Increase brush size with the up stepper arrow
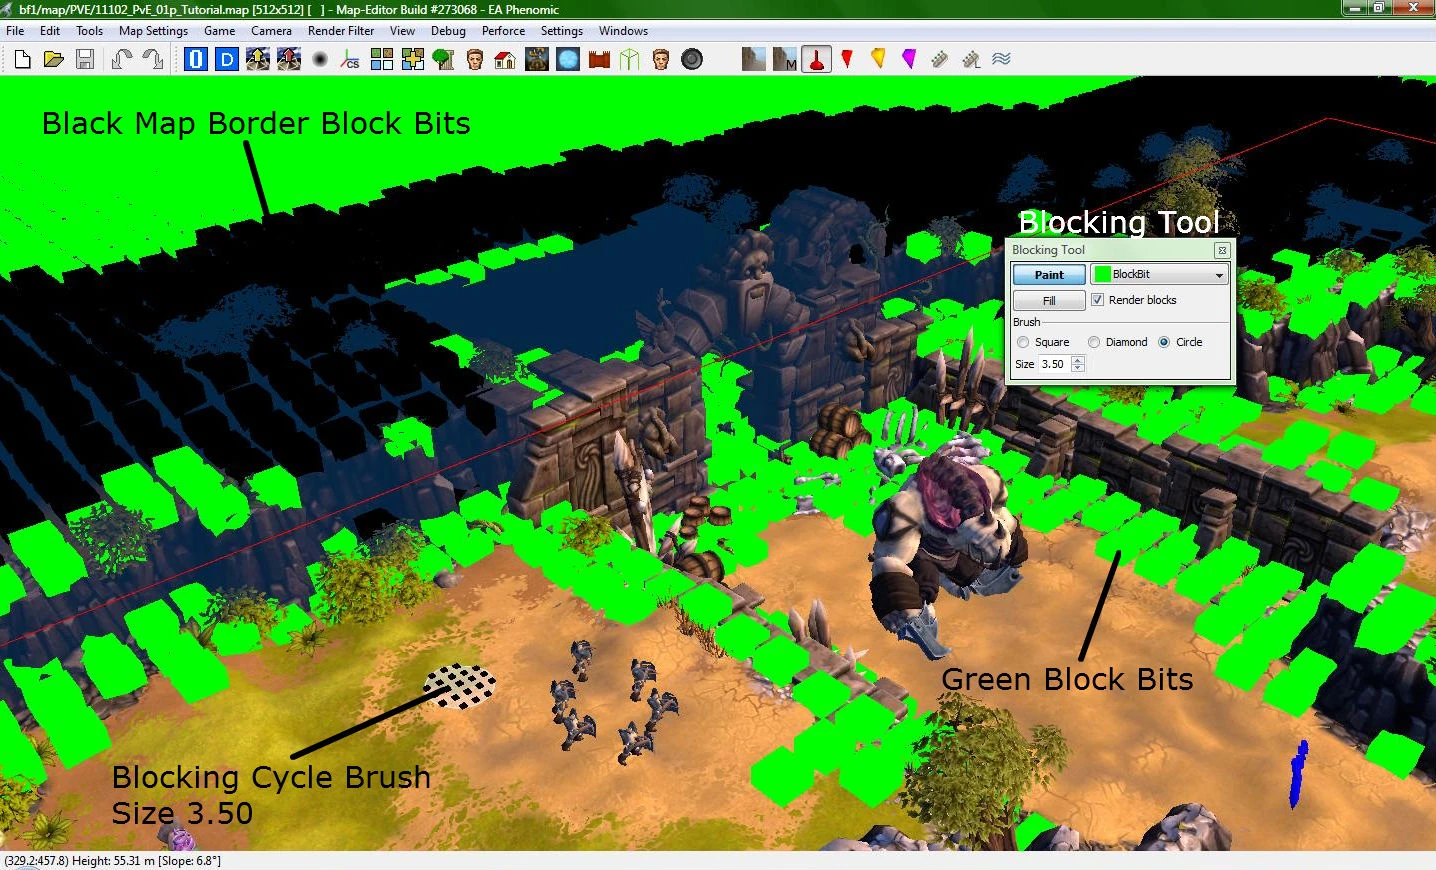Screen dimensions: 1436x870 1078,360
